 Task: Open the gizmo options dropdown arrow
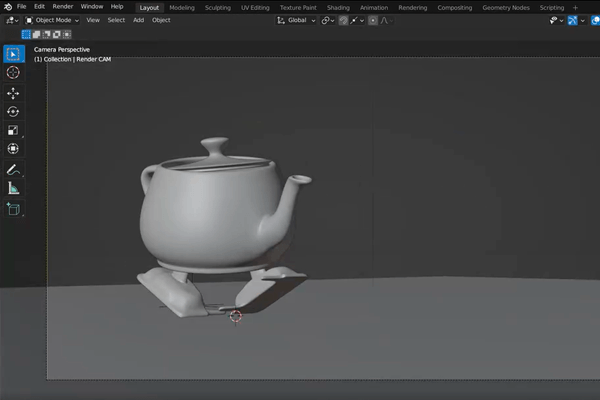(x=583, y=20)
